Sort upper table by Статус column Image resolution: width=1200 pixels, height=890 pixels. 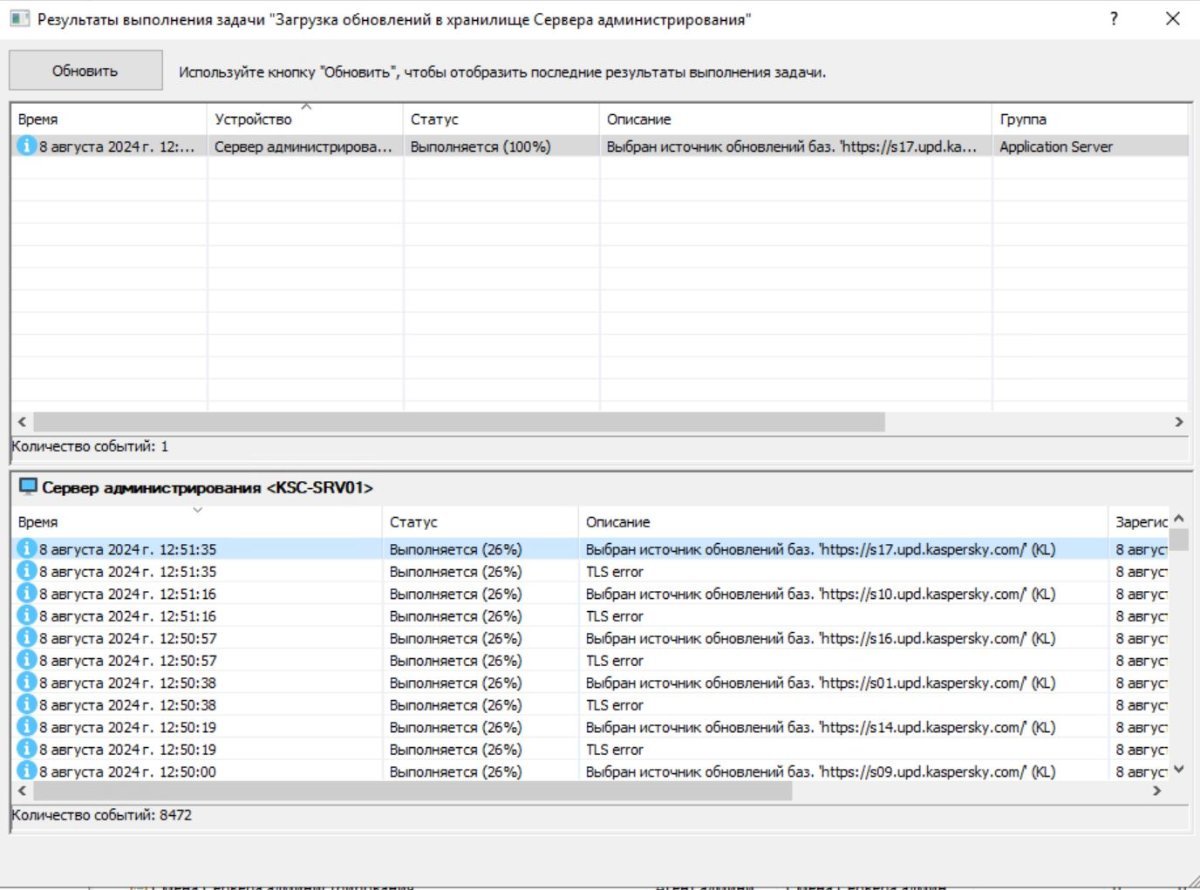tap(500, 119)
